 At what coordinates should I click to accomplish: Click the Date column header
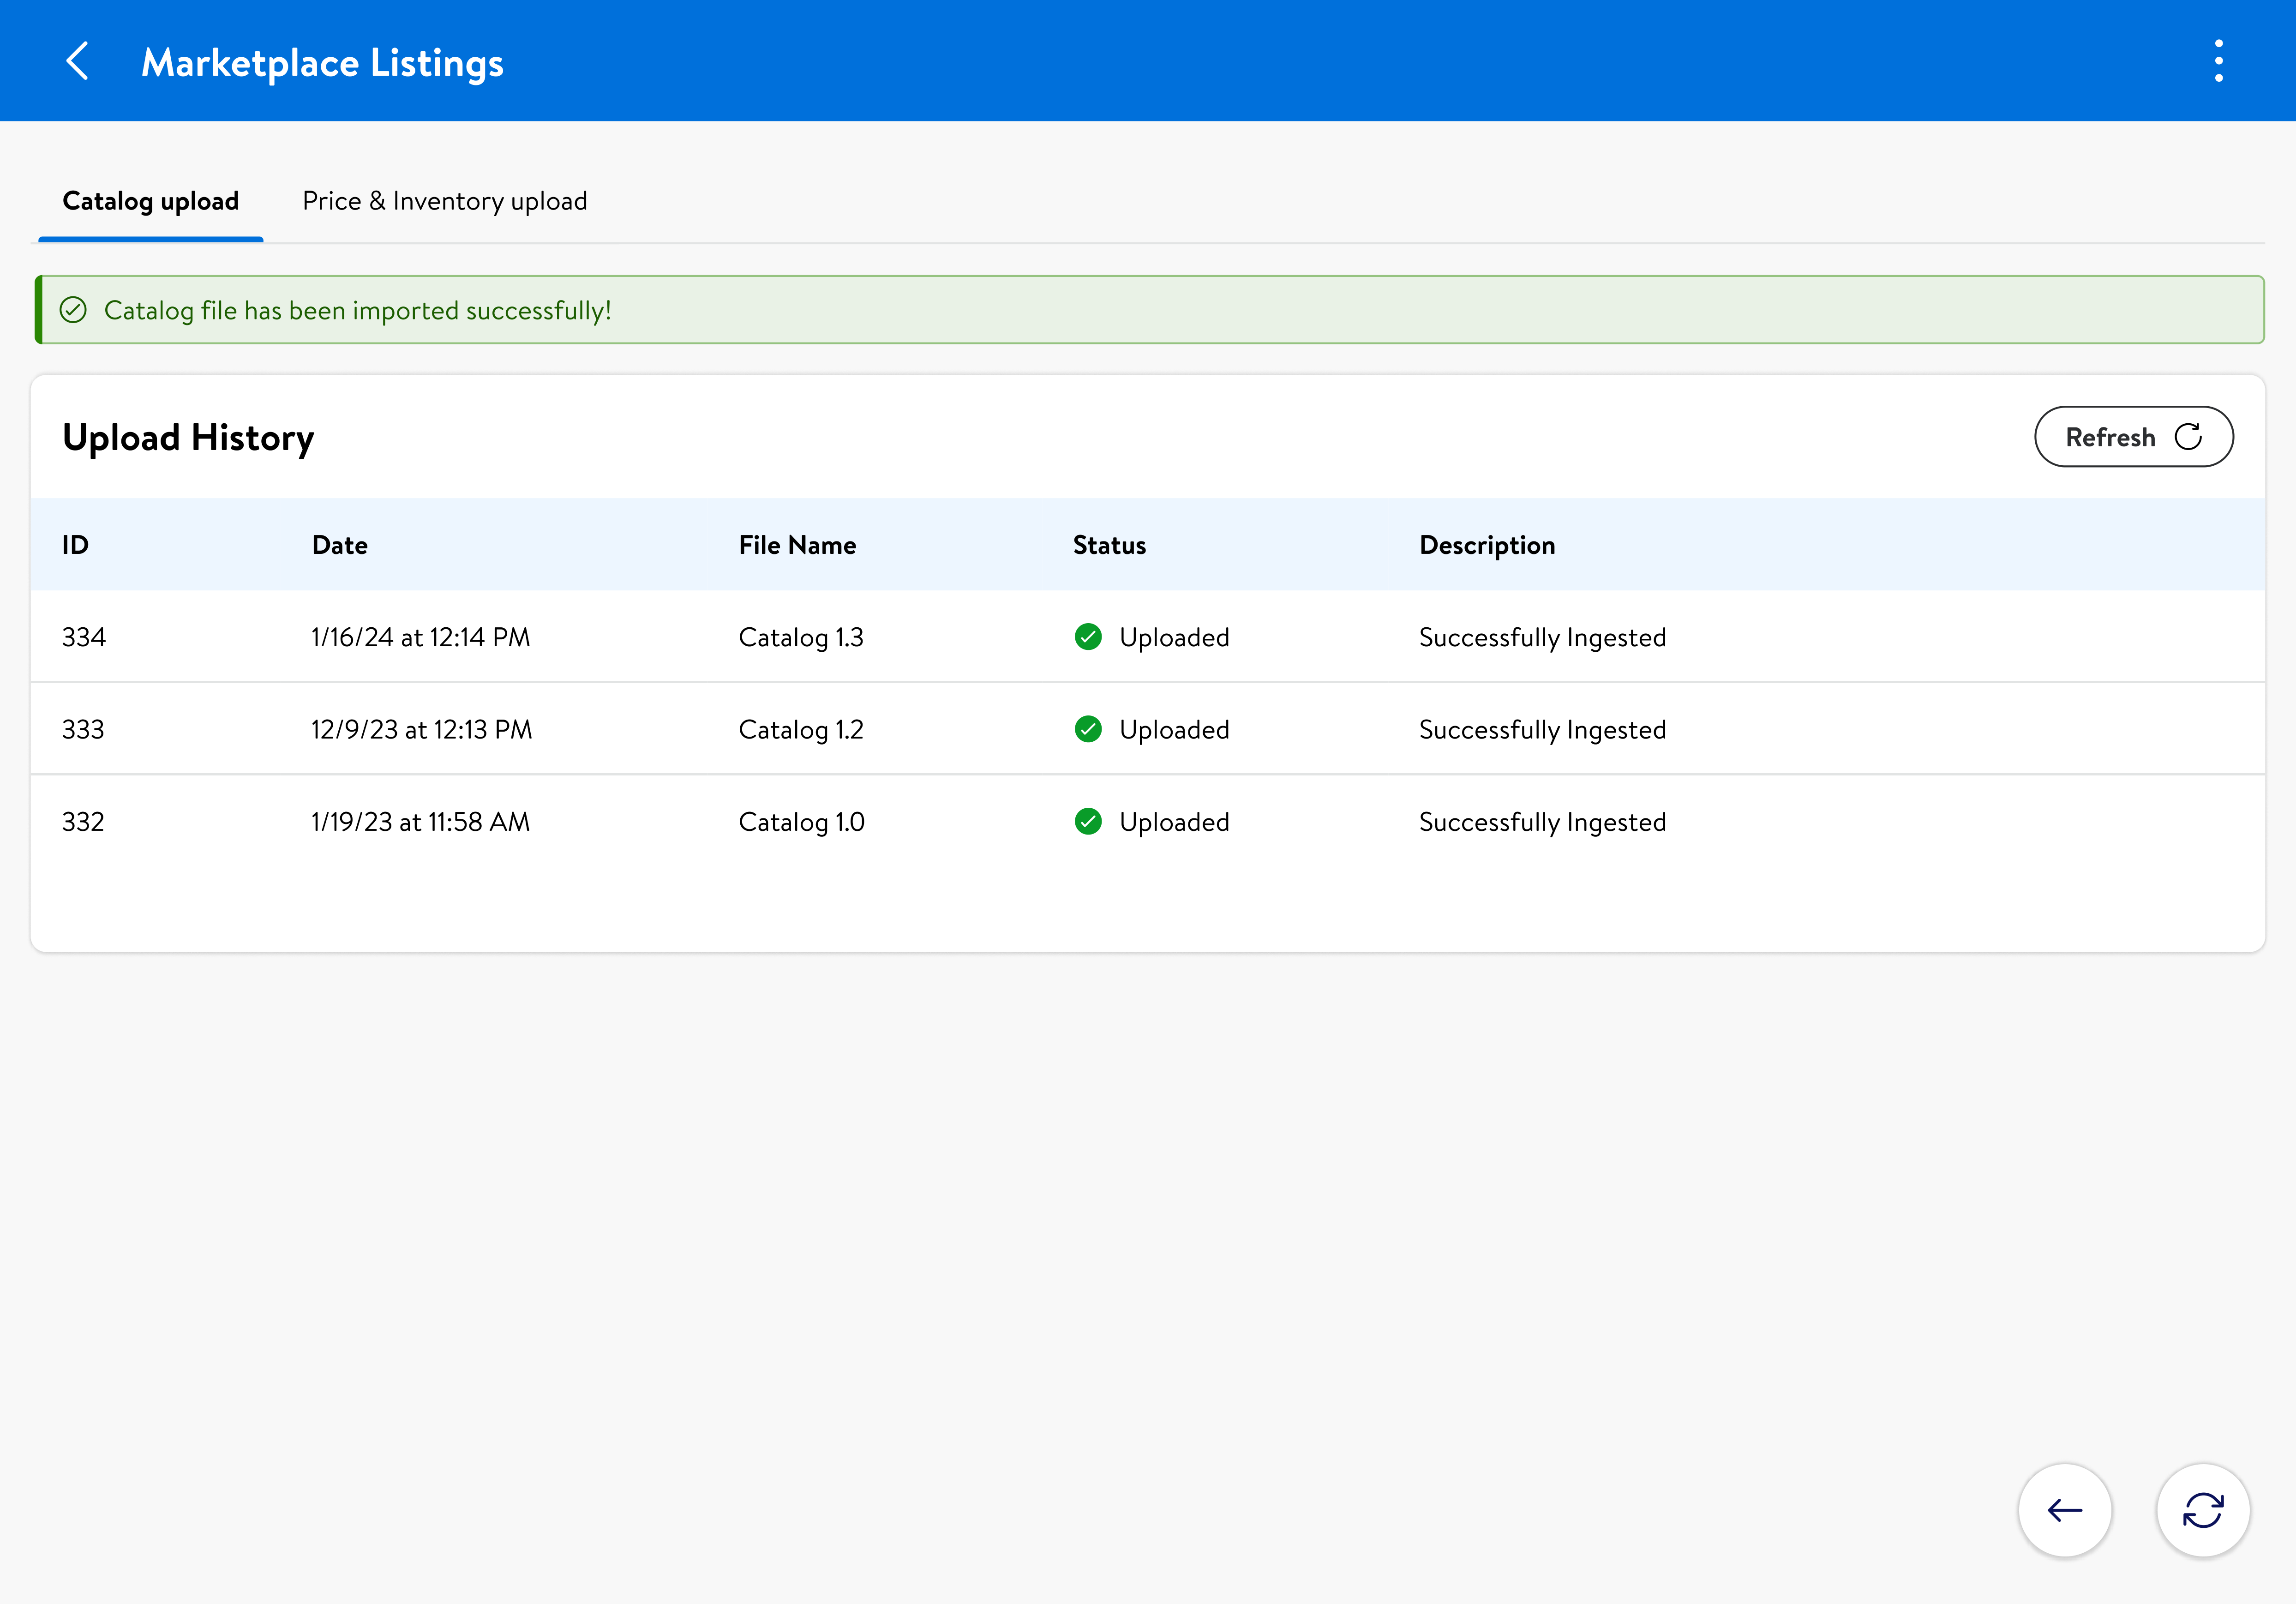pos(339,545)
